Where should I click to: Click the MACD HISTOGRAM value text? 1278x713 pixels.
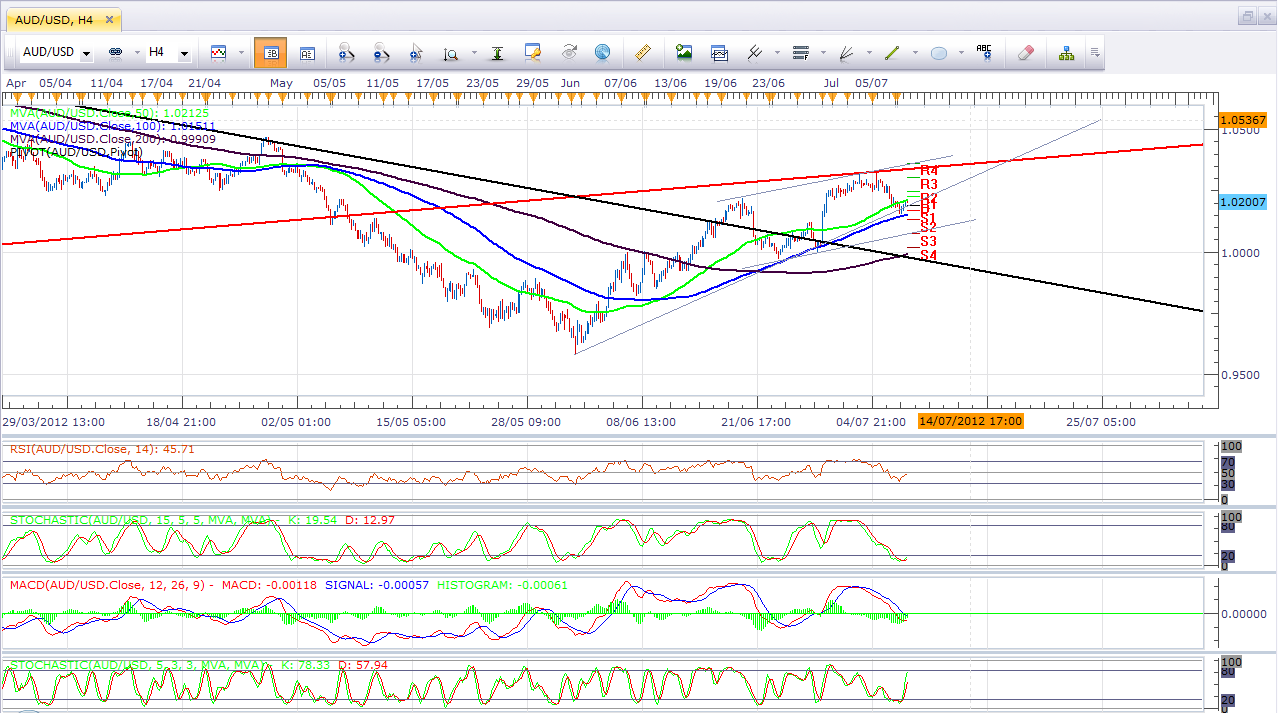click(504, 584)
